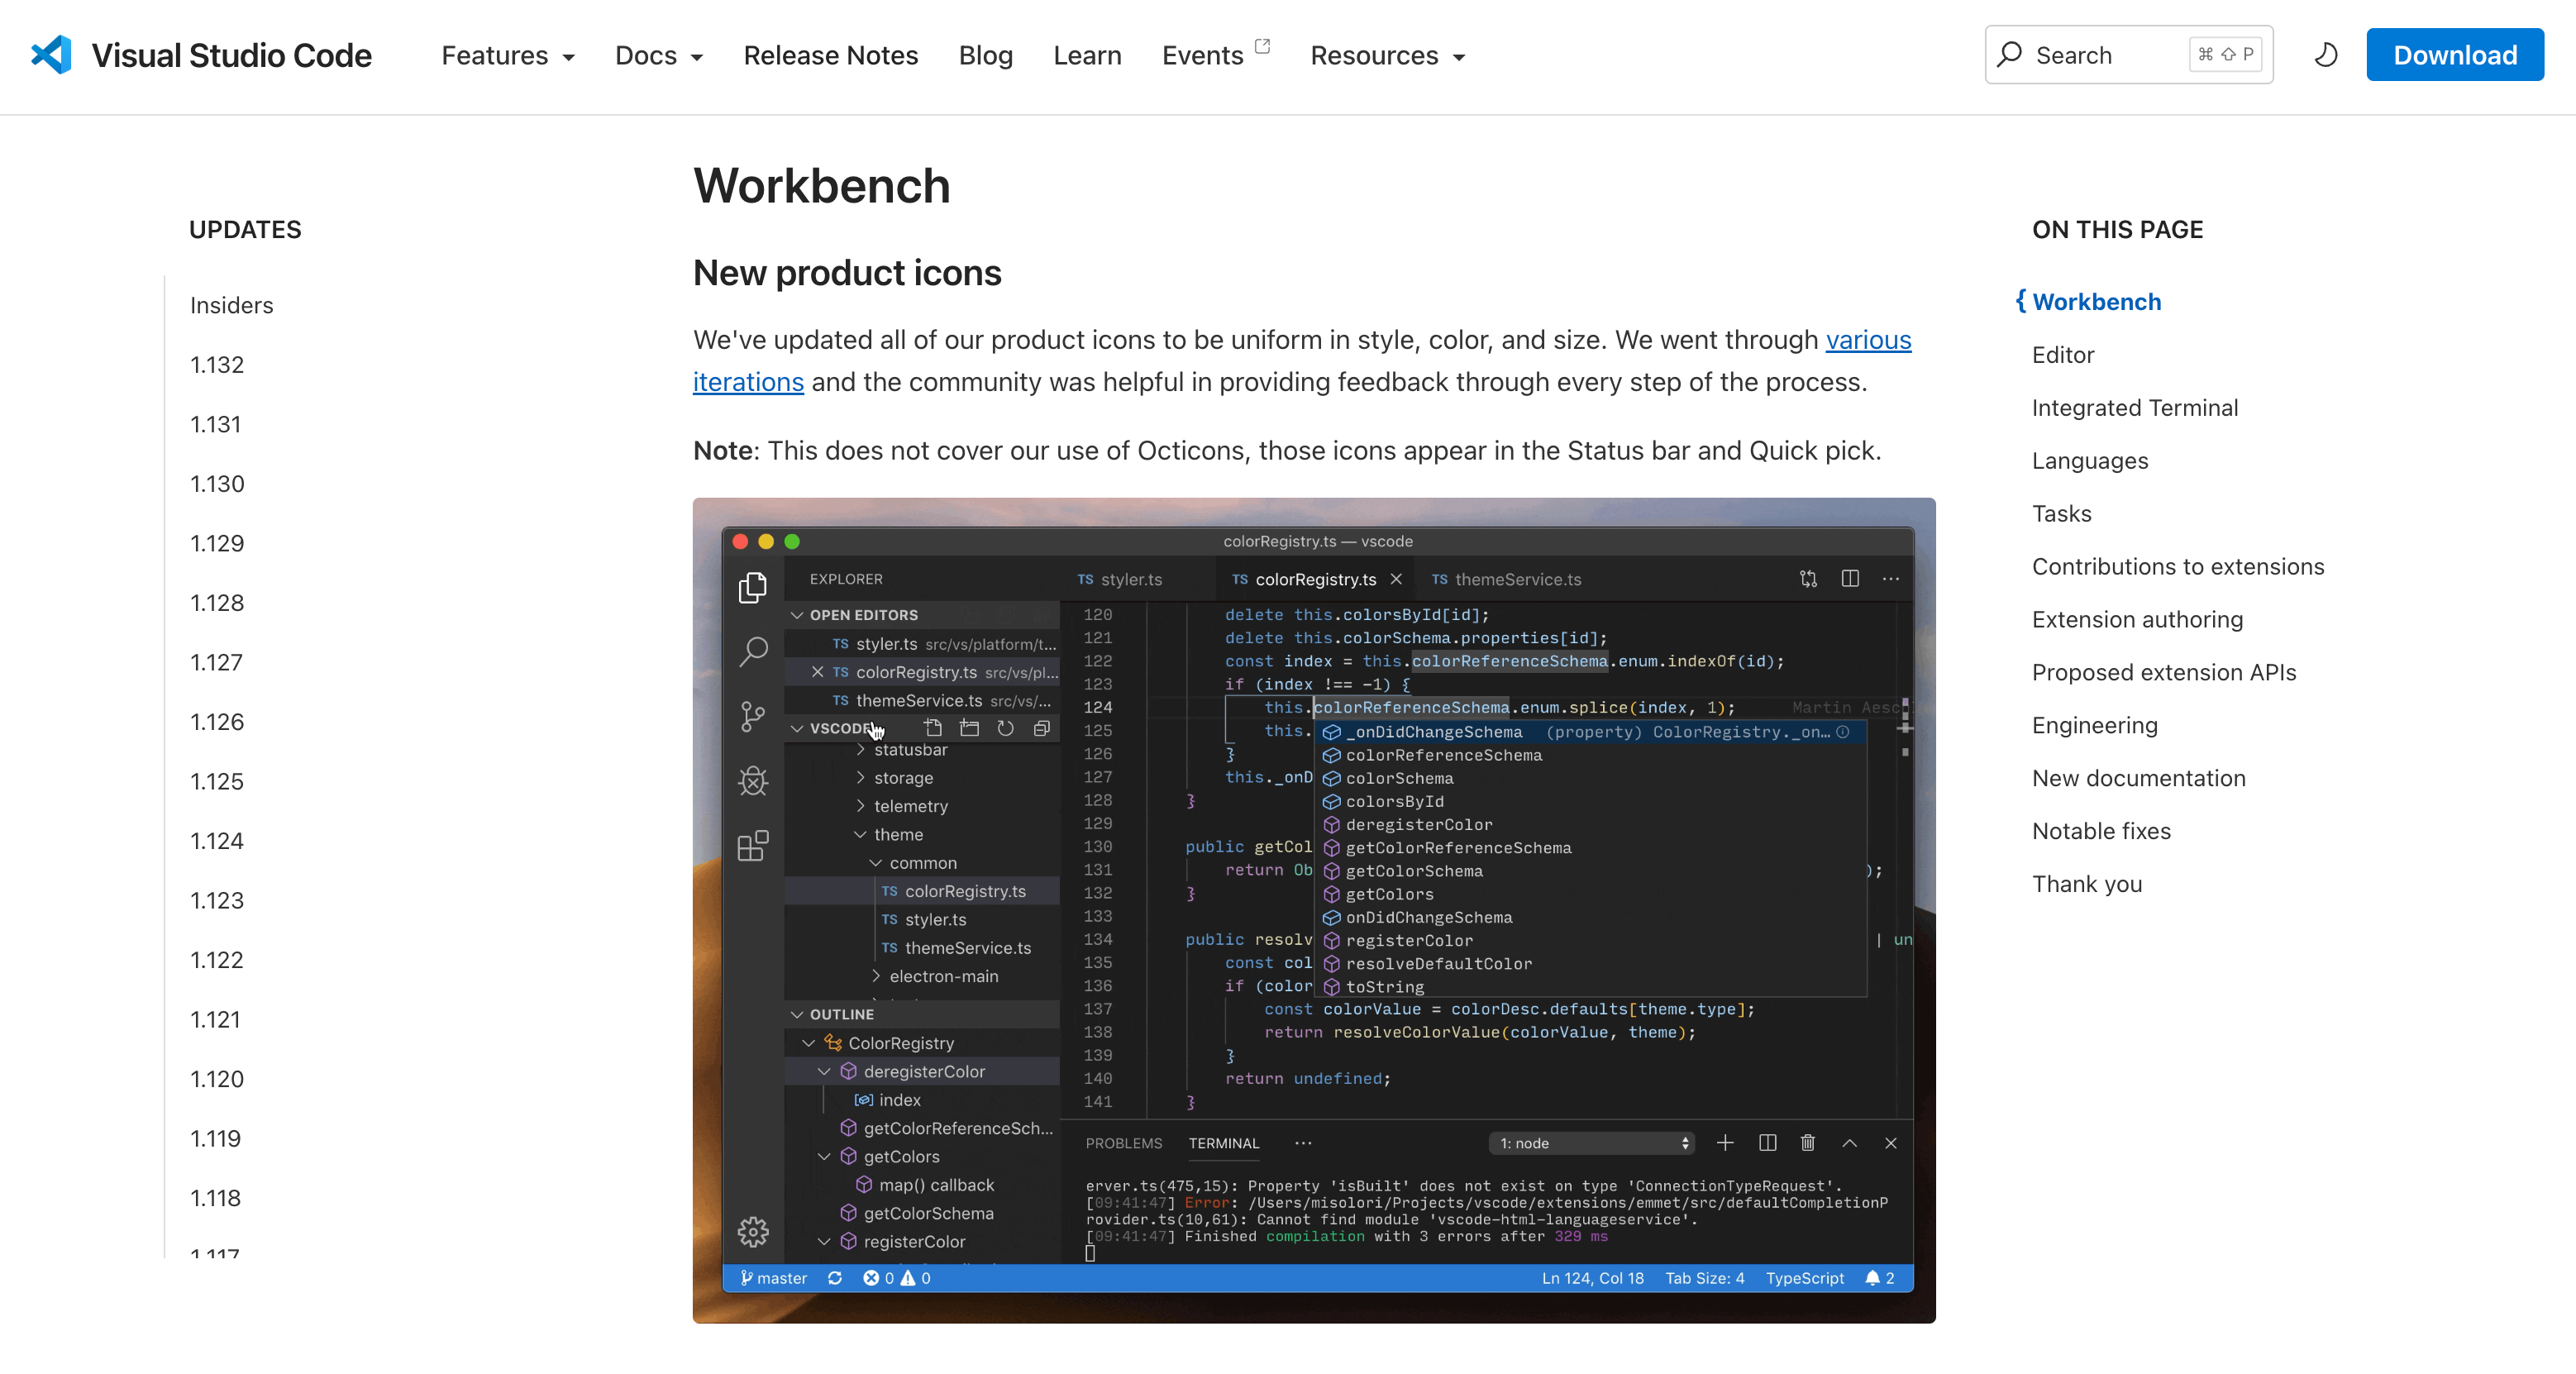Open the Resources dropdown menu
Screen dimensions: 2576x1374
[1388, 56]
